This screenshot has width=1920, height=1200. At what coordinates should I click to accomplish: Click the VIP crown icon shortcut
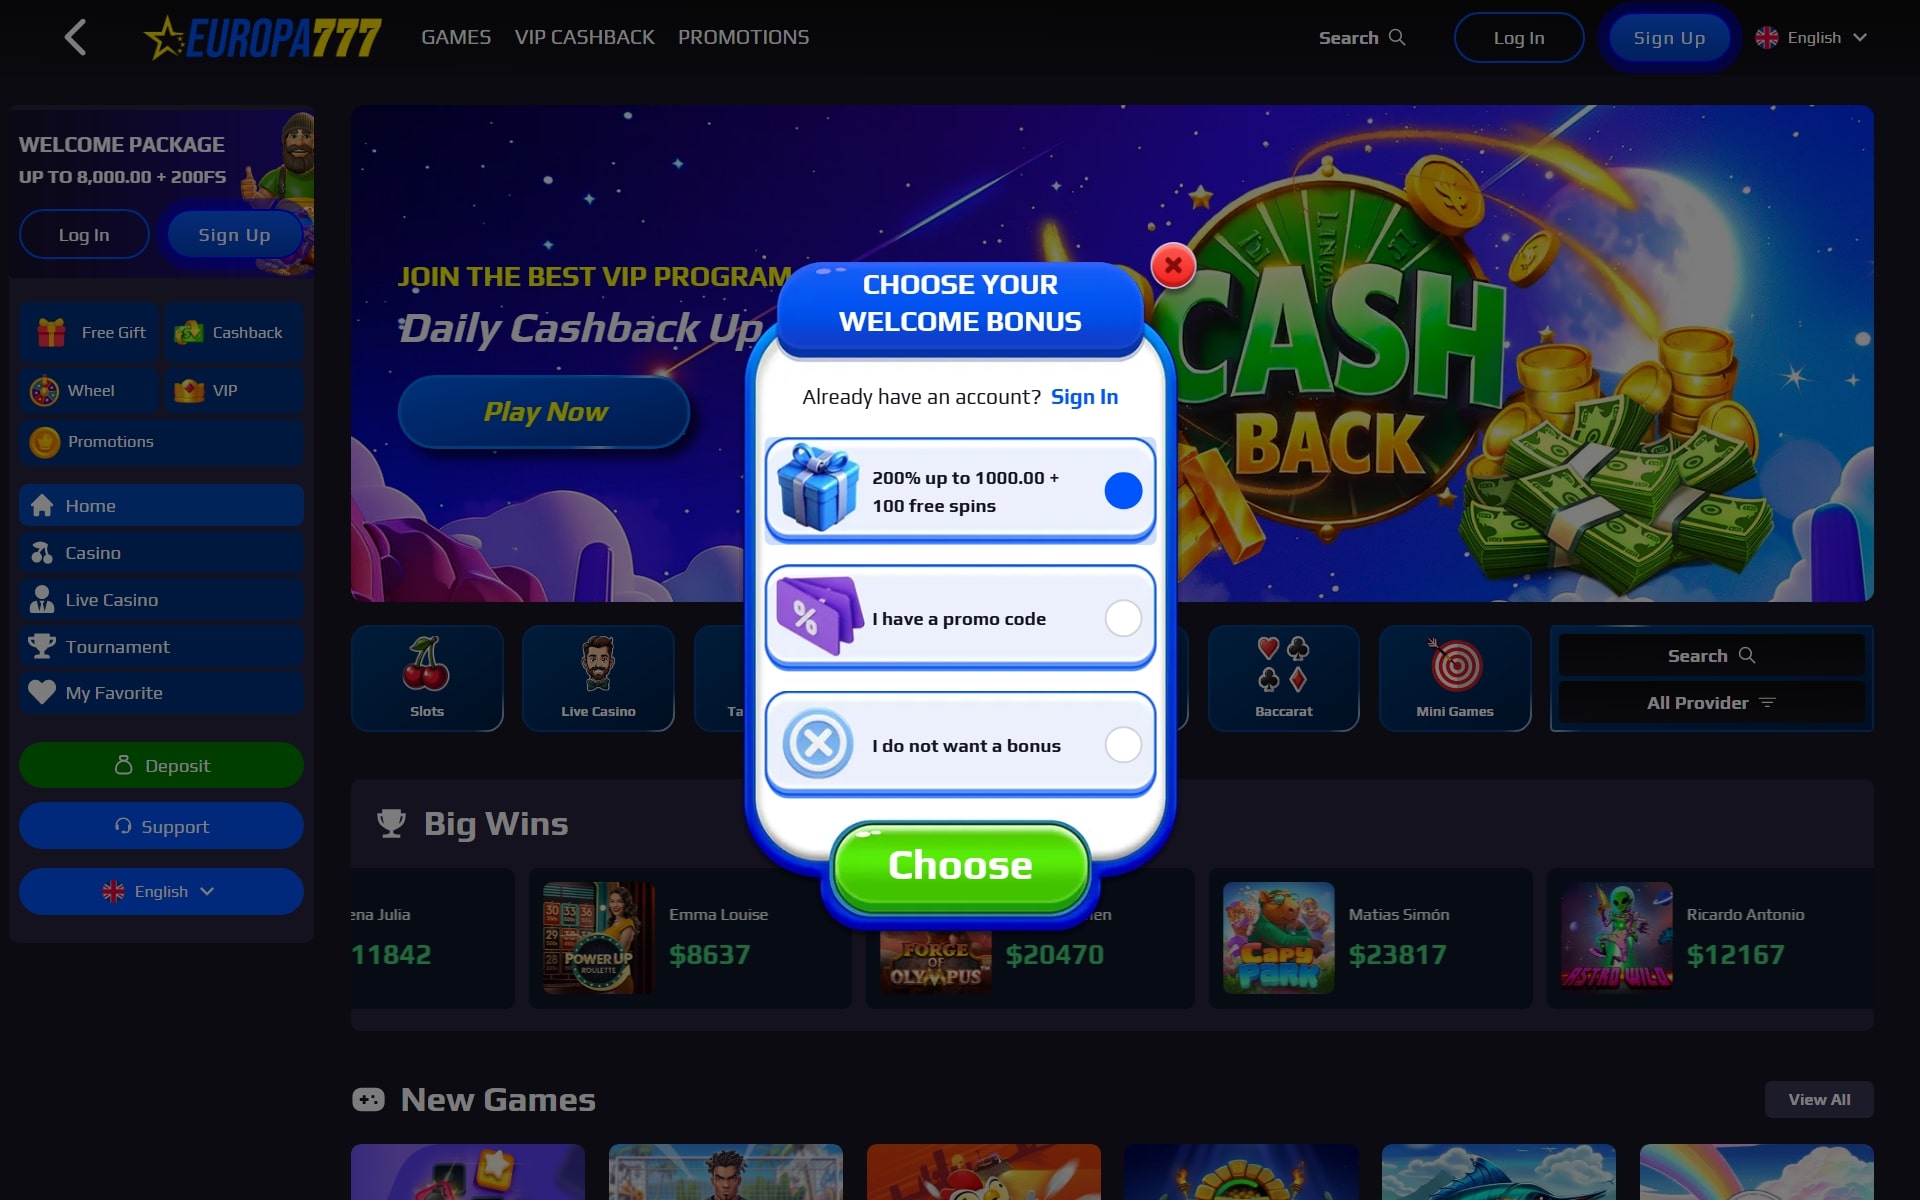(x=189, y=390)
